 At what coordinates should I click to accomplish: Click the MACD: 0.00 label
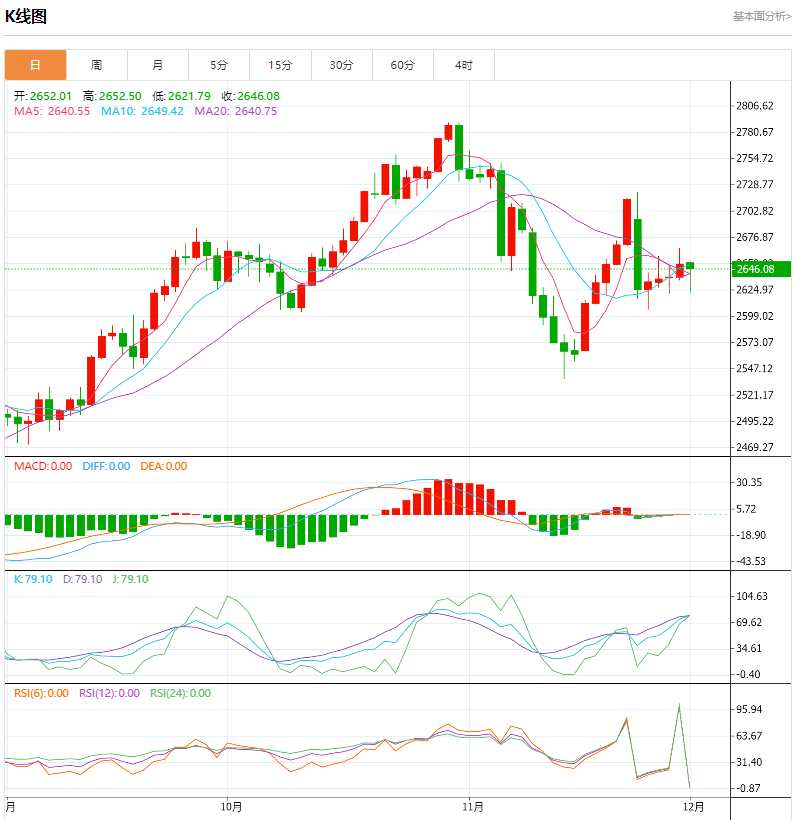(43, 466)
